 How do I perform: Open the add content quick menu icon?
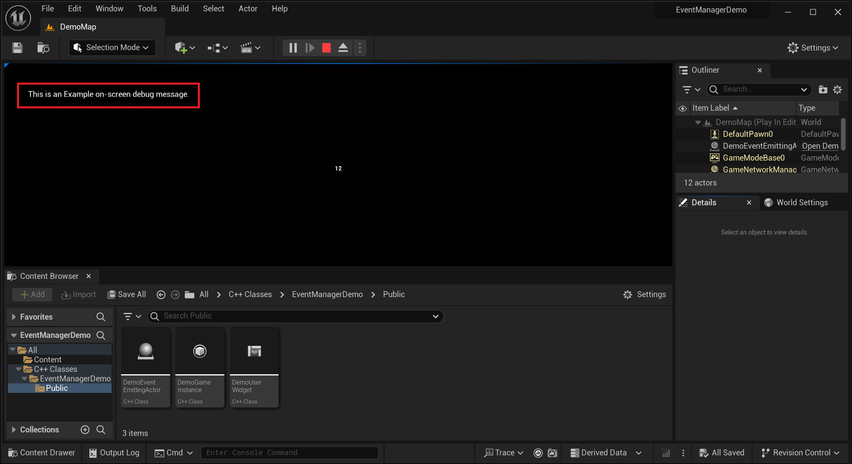click(x=185, y=48)
